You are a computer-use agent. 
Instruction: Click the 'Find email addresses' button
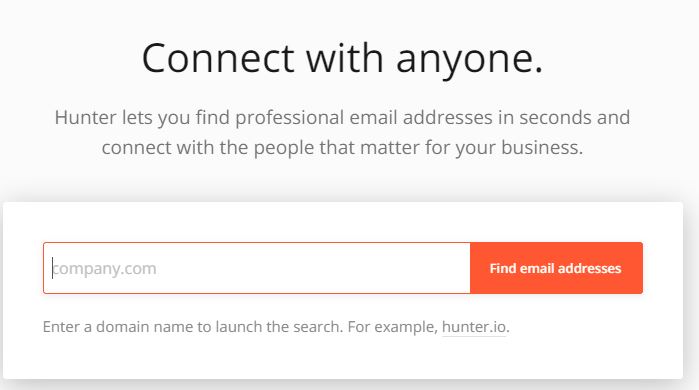point(556,268)
